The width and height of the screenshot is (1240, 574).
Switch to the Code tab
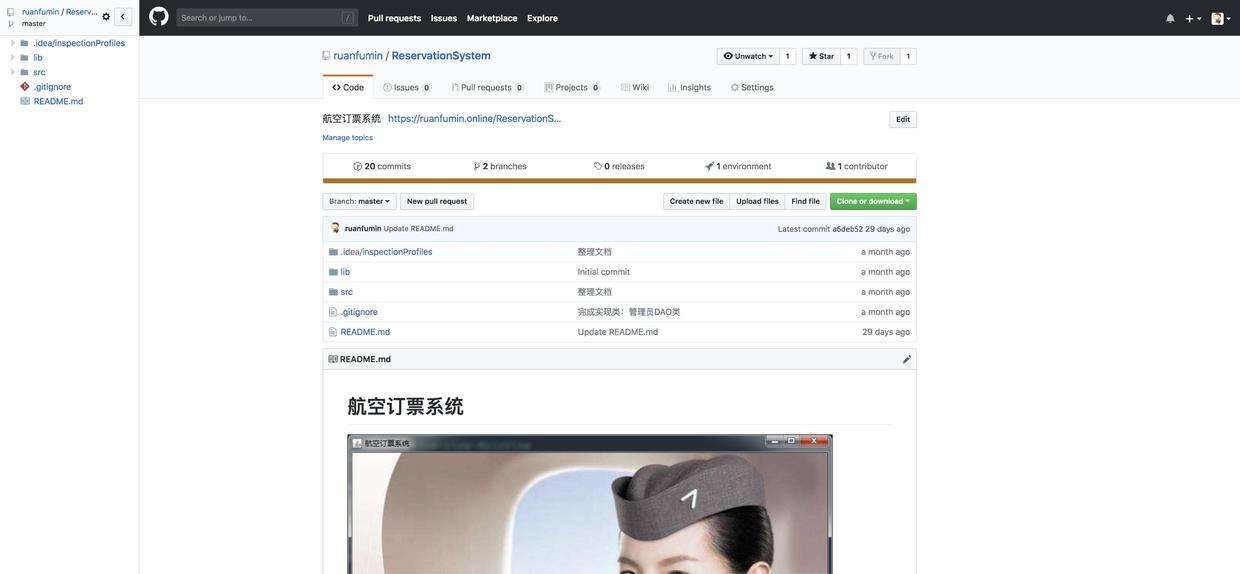tap(348, 87)
